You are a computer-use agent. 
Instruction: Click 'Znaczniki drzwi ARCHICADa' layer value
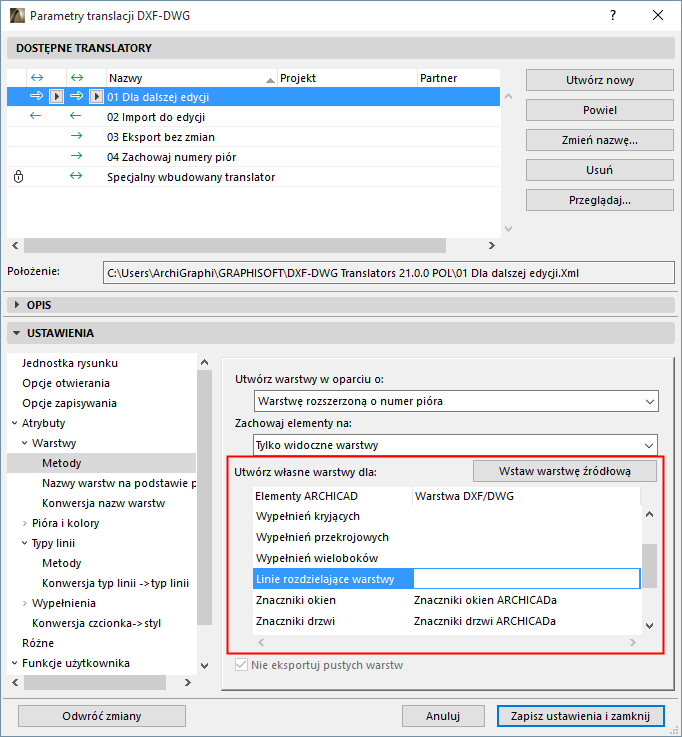tap(485, 621)
